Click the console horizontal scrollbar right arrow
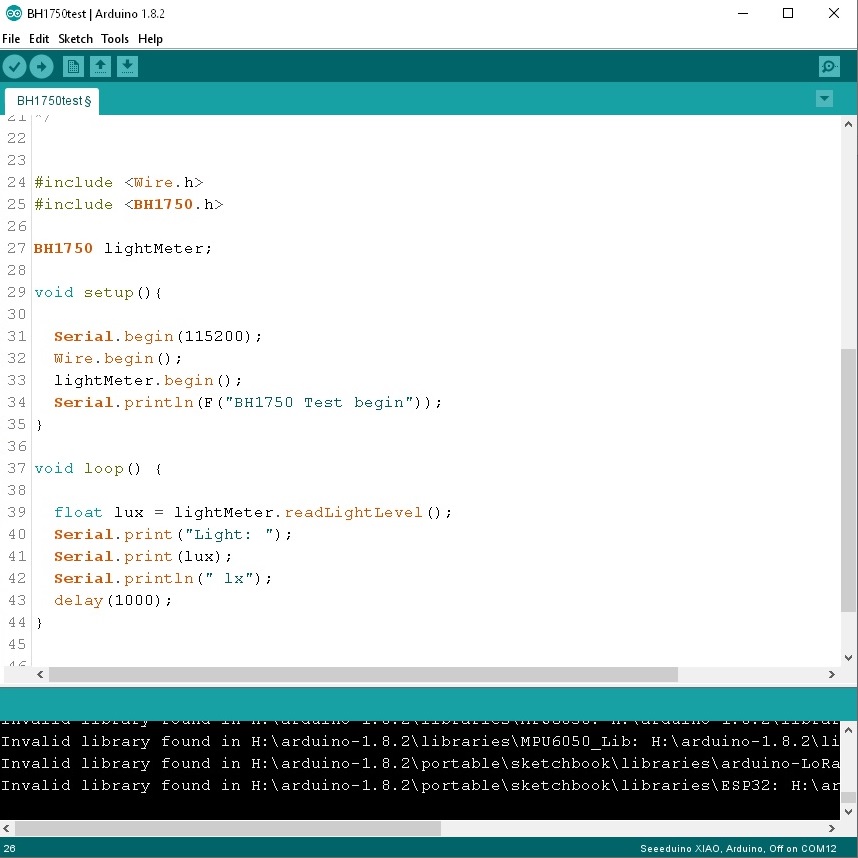Screen dimensions: 858x858 tap(832, 828)
